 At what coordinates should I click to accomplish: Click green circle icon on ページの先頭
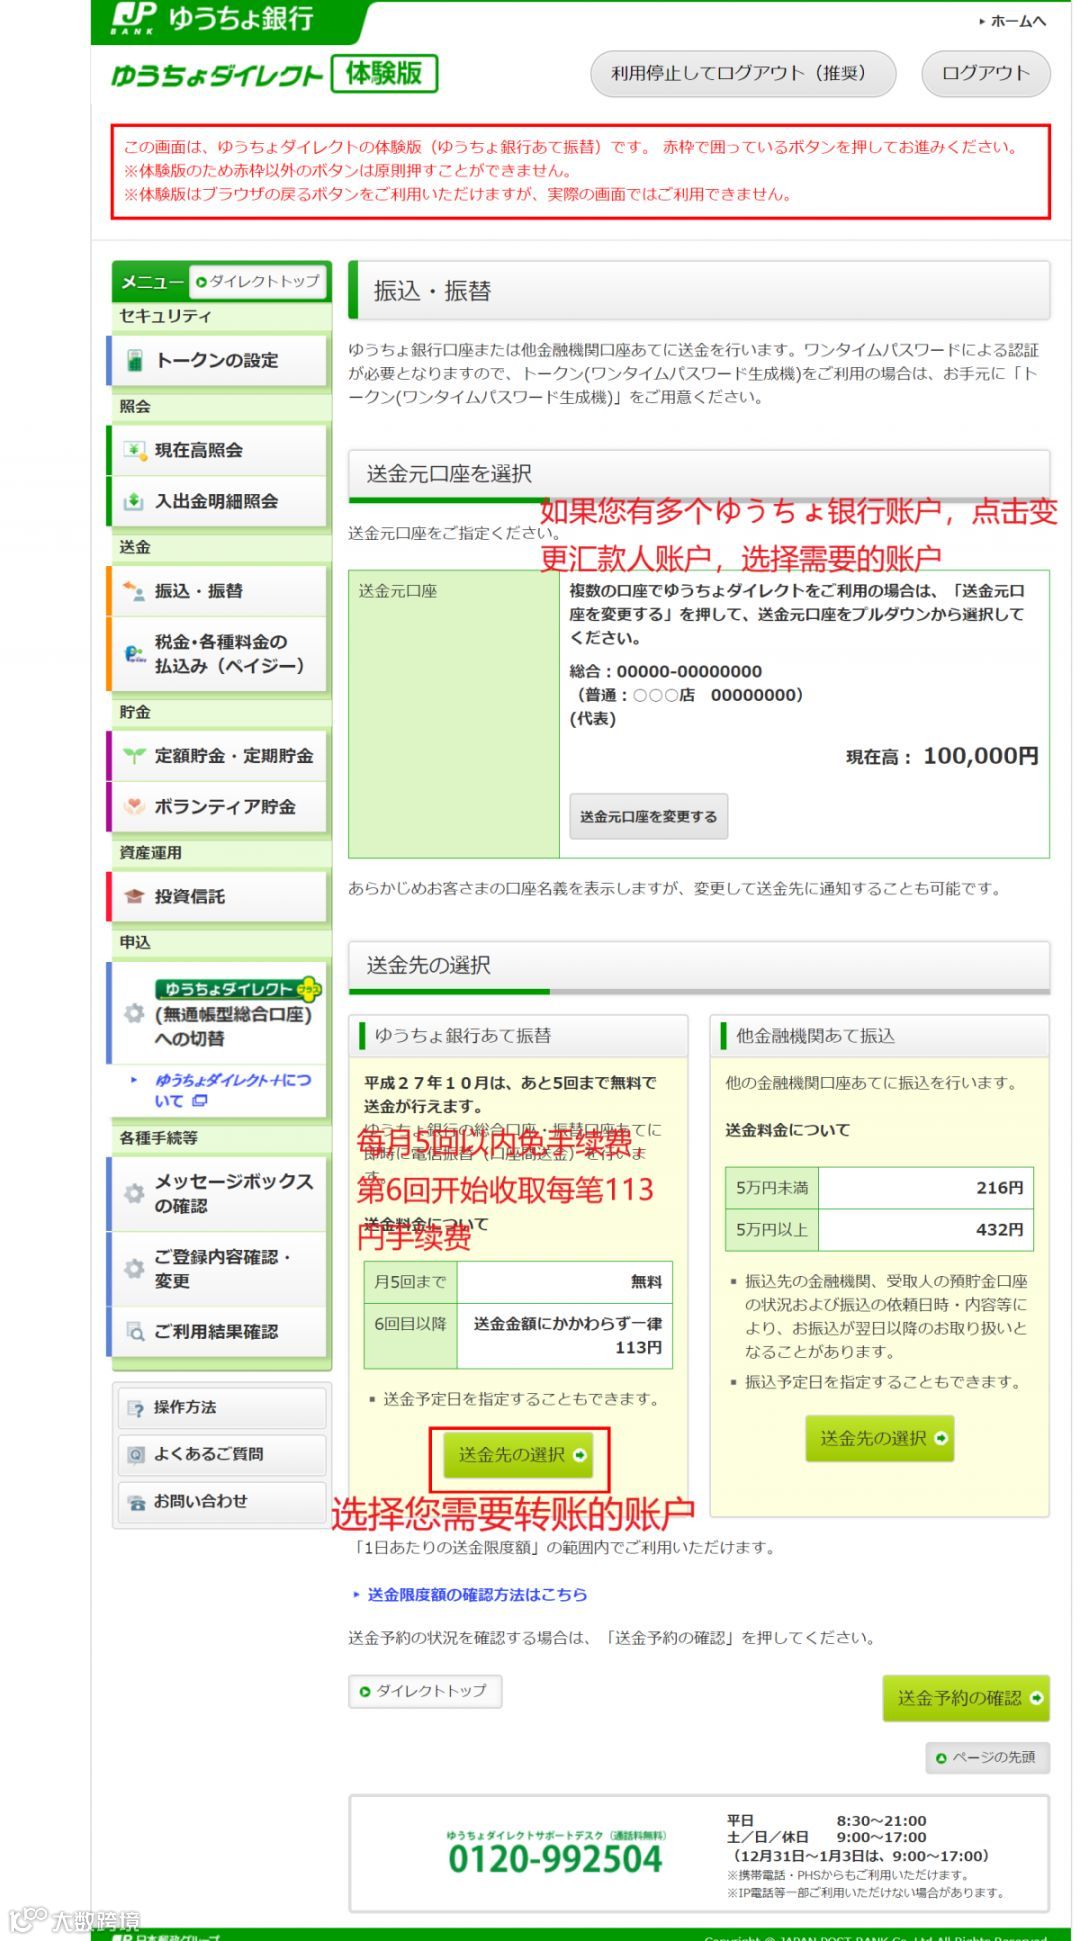pos(941,1757)
